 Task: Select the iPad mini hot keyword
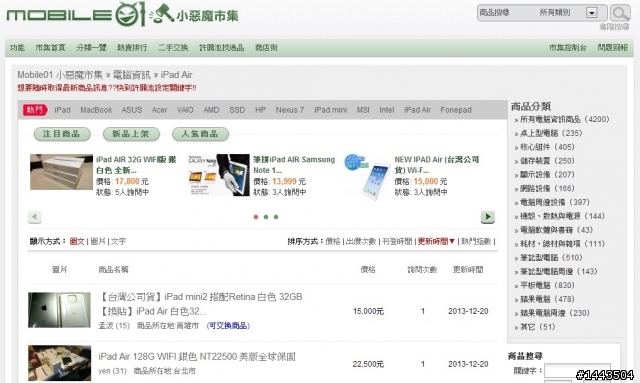(x=331, y=110)
